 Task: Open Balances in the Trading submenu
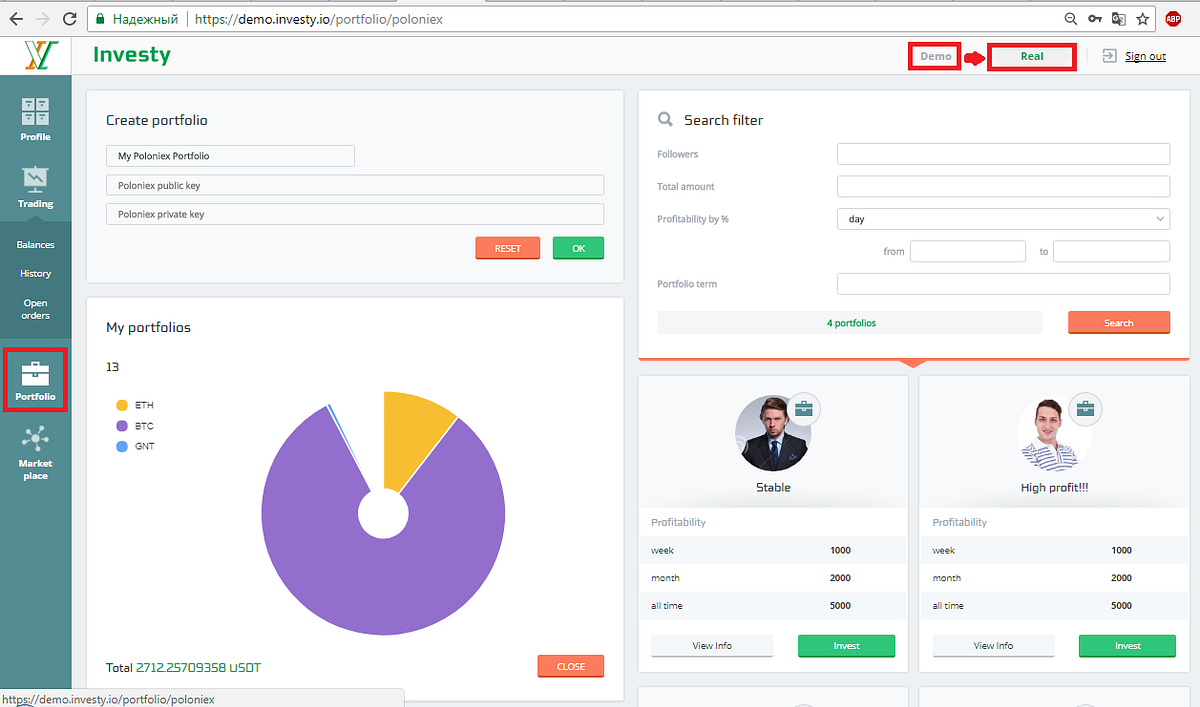tap(35, 245)
